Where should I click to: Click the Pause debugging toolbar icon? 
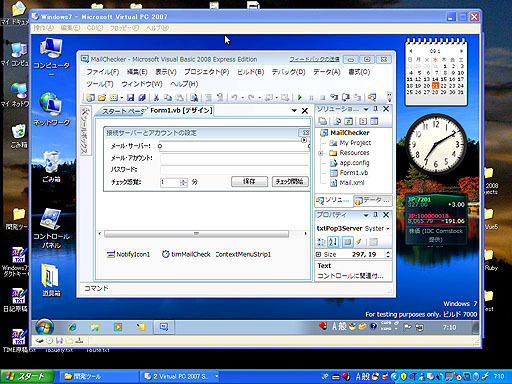click(311, 98)
